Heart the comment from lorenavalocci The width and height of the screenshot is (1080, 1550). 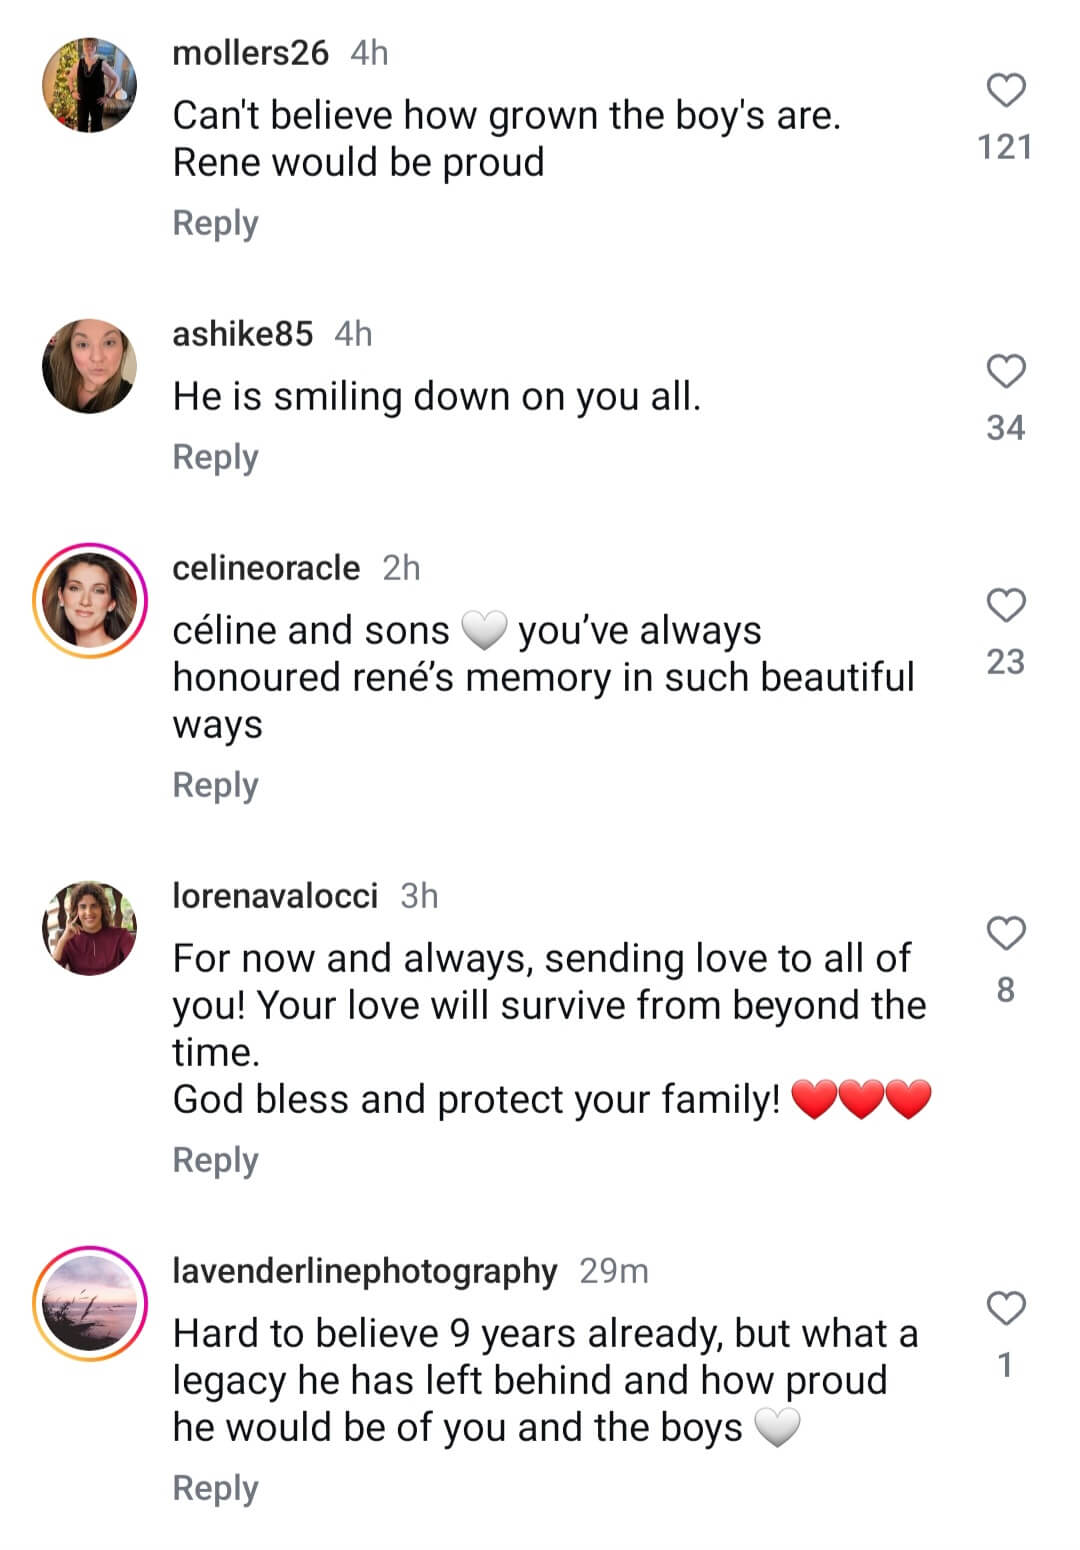(1006, 934)
